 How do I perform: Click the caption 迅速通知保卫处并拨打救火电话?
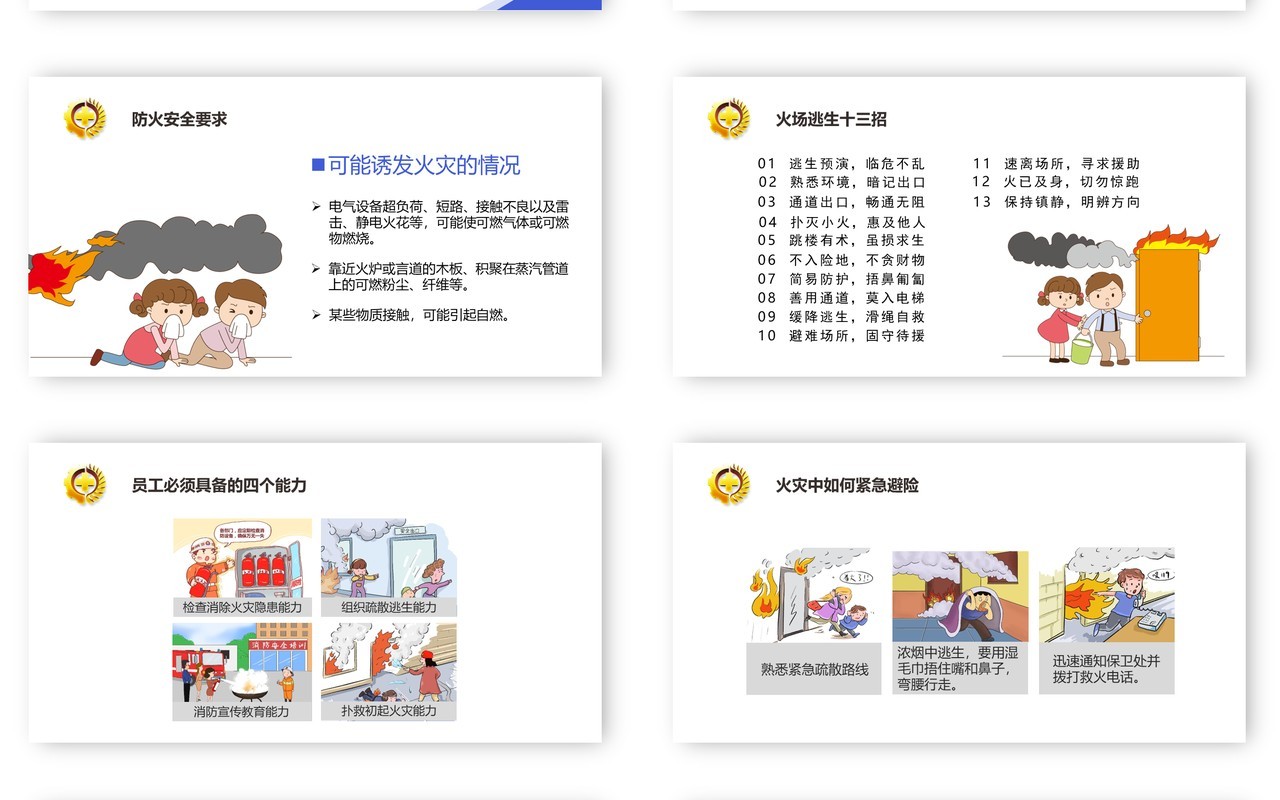coord(1107,669)
